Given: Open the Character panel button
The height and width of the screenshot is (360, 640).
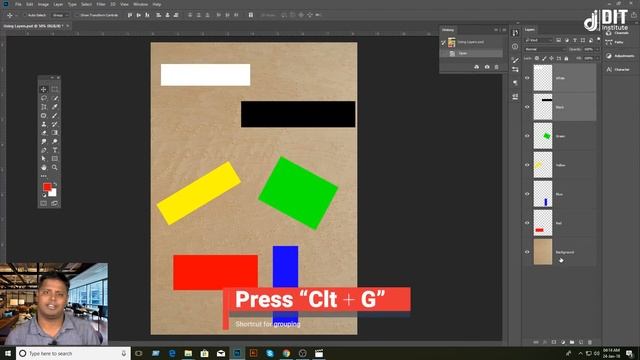Looking at the screenshot, I should [618, 69].
